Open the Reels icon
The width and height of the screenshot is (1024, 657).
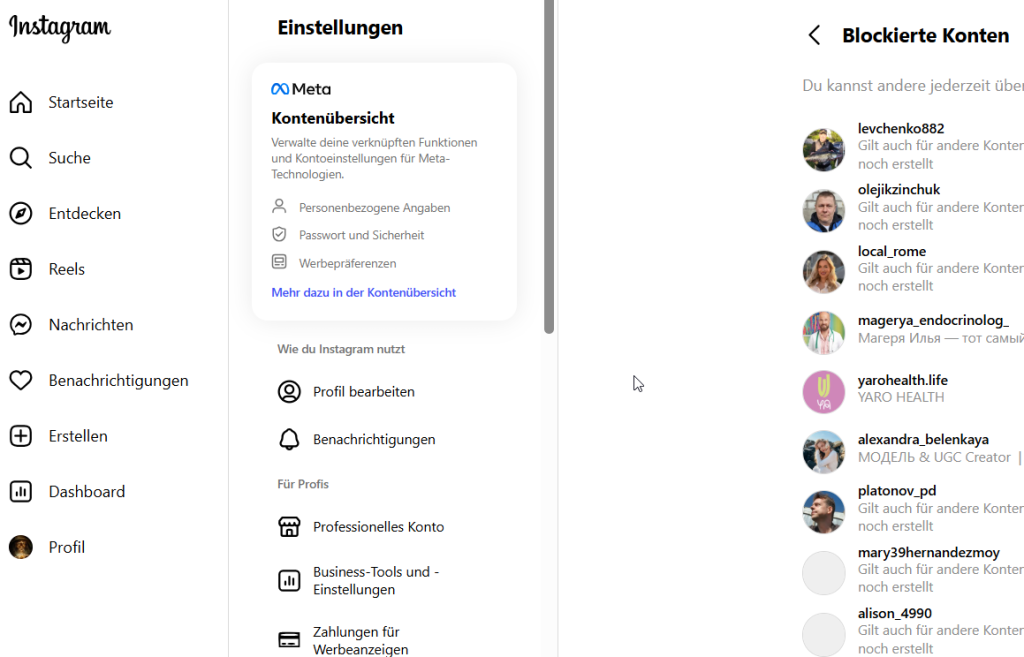[21, 269]
